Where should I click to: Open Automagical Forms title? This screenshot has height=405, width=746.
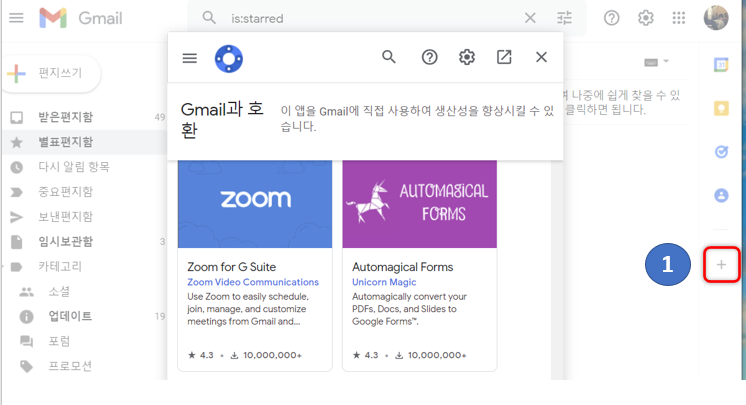pyautogui.click(x=402, y=267)
